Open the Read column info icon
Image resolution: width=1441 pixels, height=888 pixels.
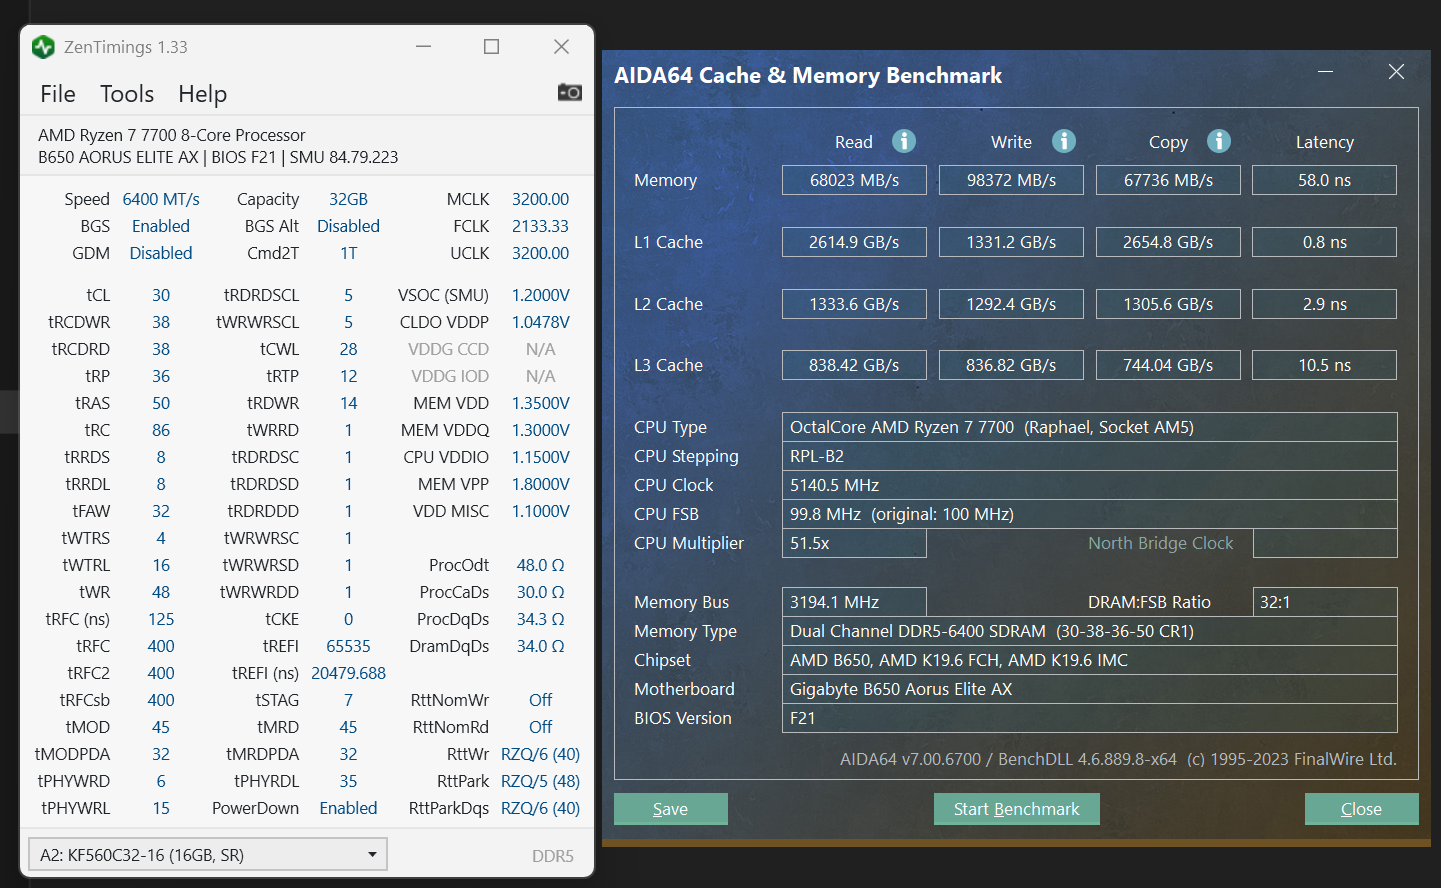click(904, 141)
